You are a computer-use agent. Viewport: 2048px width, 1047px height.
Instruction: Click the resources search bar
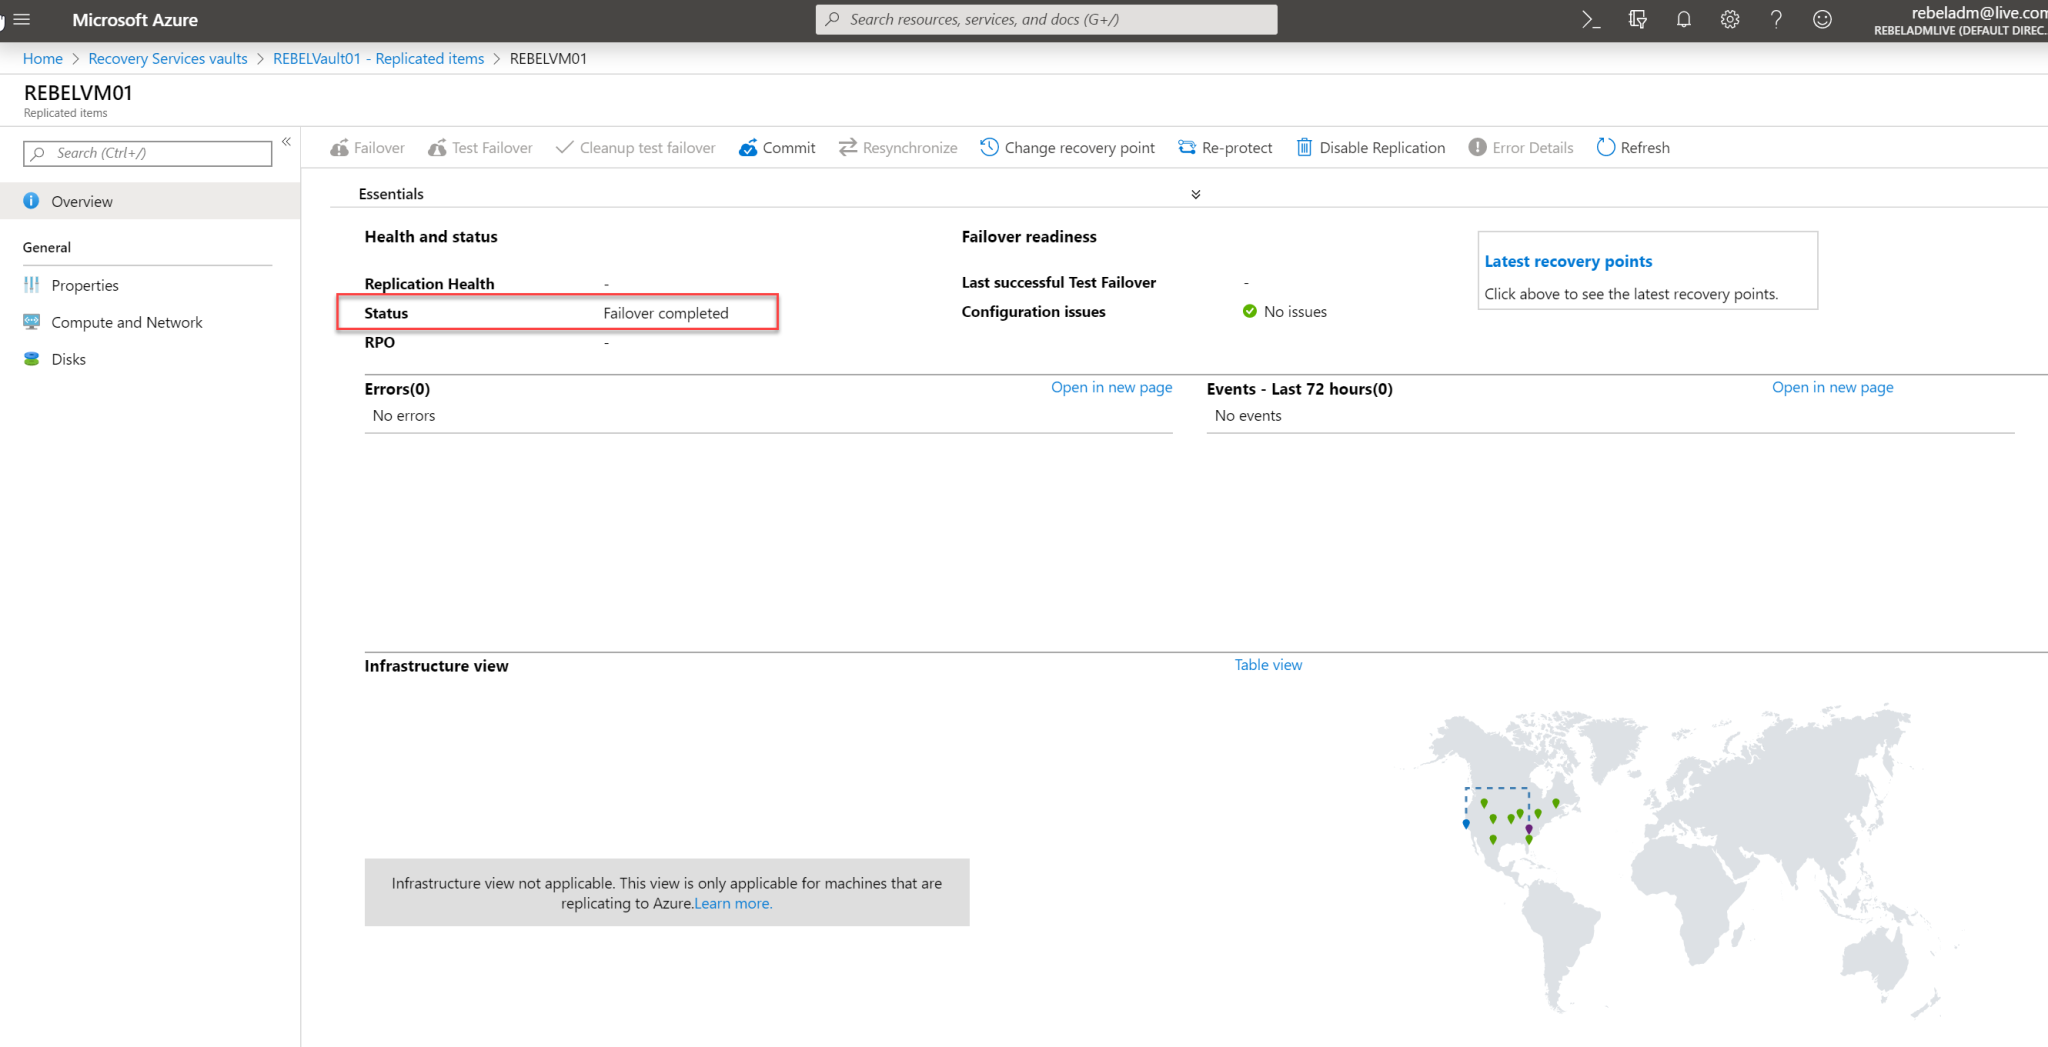tap(1045, 19)
